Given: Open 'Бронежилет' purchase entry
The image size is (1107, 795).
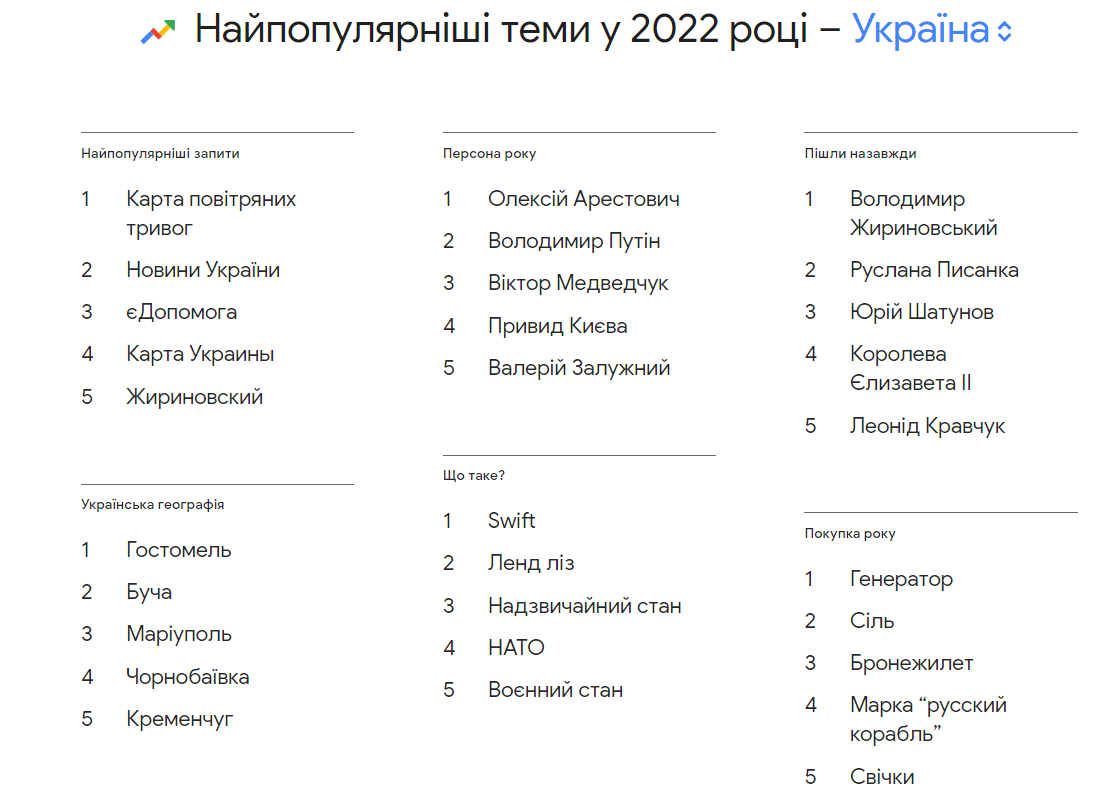Looking at the screenshot, I should pyautogui.click(x=911, y=663).
